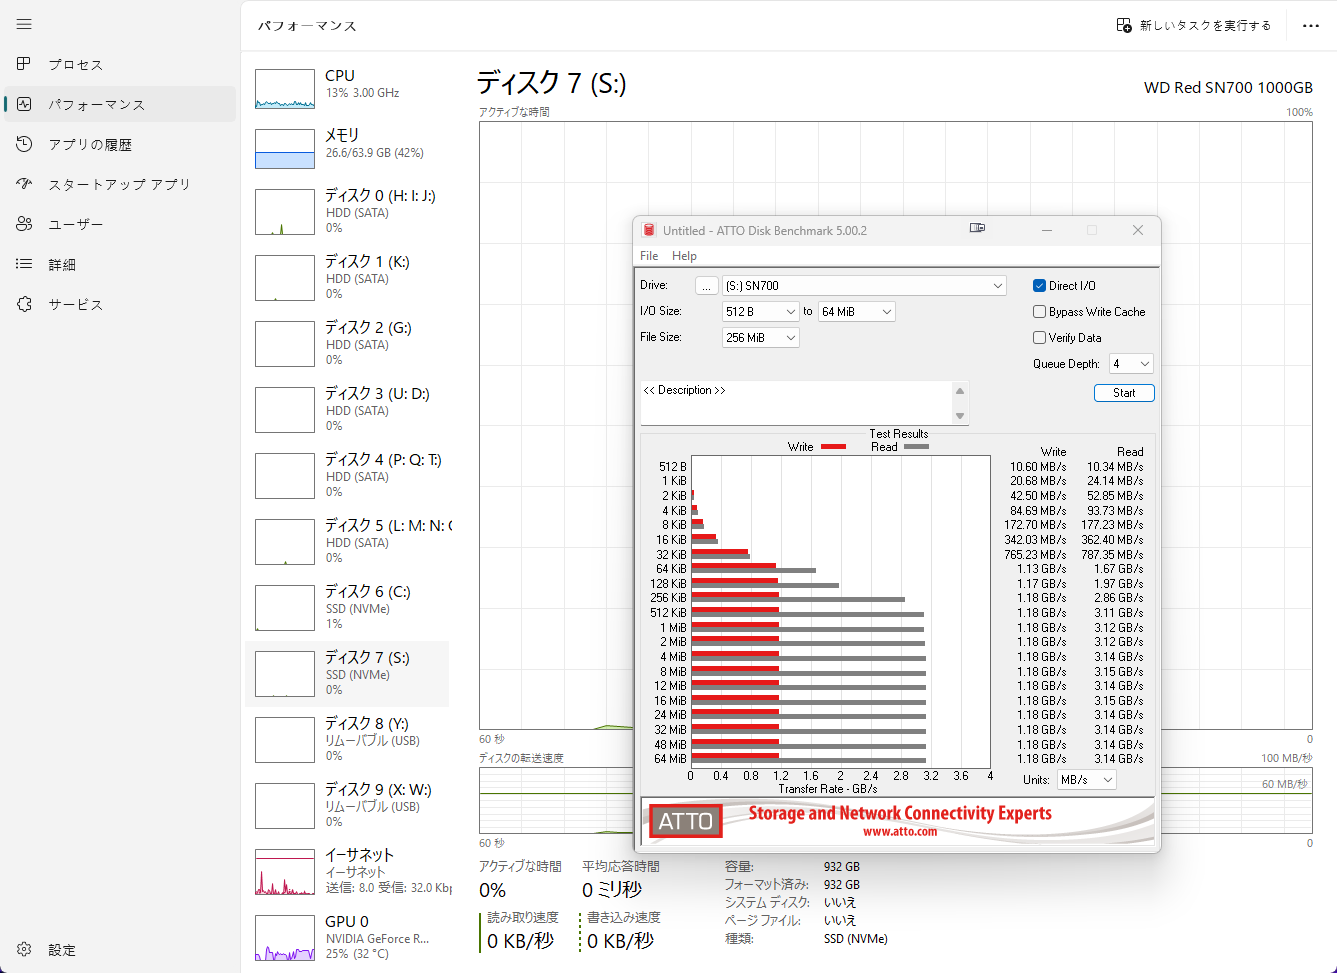Click description scrollbar up arrow

click(960, 391)
